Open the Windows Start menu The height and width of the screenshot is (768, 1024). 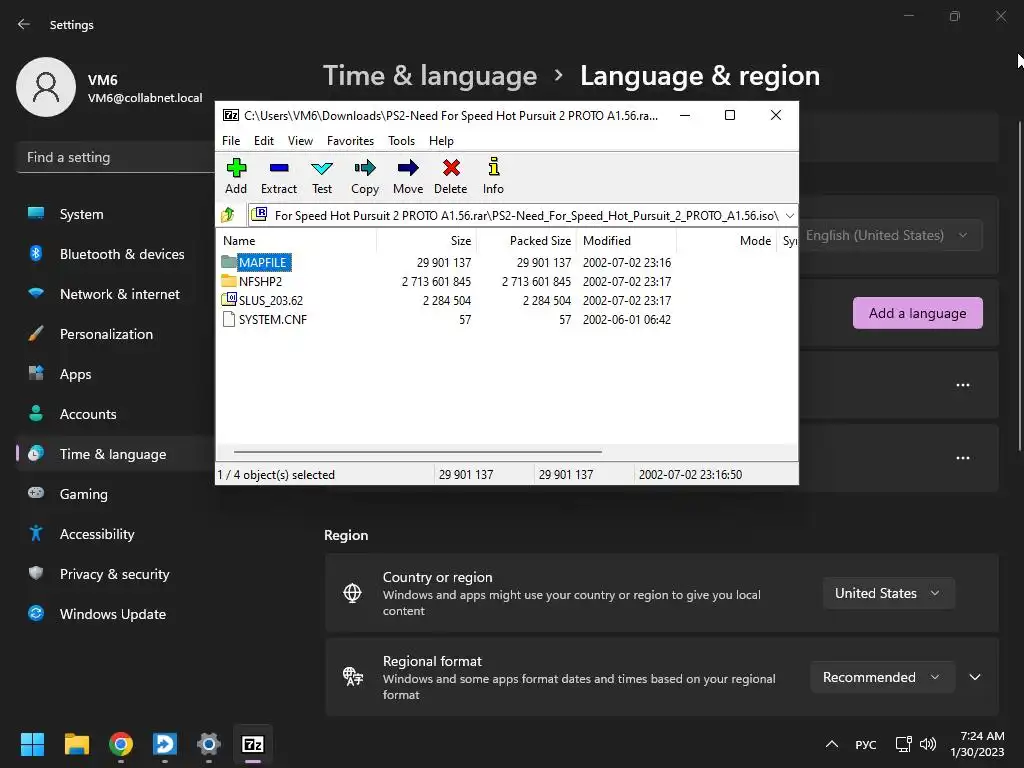[x=33, y=744]
